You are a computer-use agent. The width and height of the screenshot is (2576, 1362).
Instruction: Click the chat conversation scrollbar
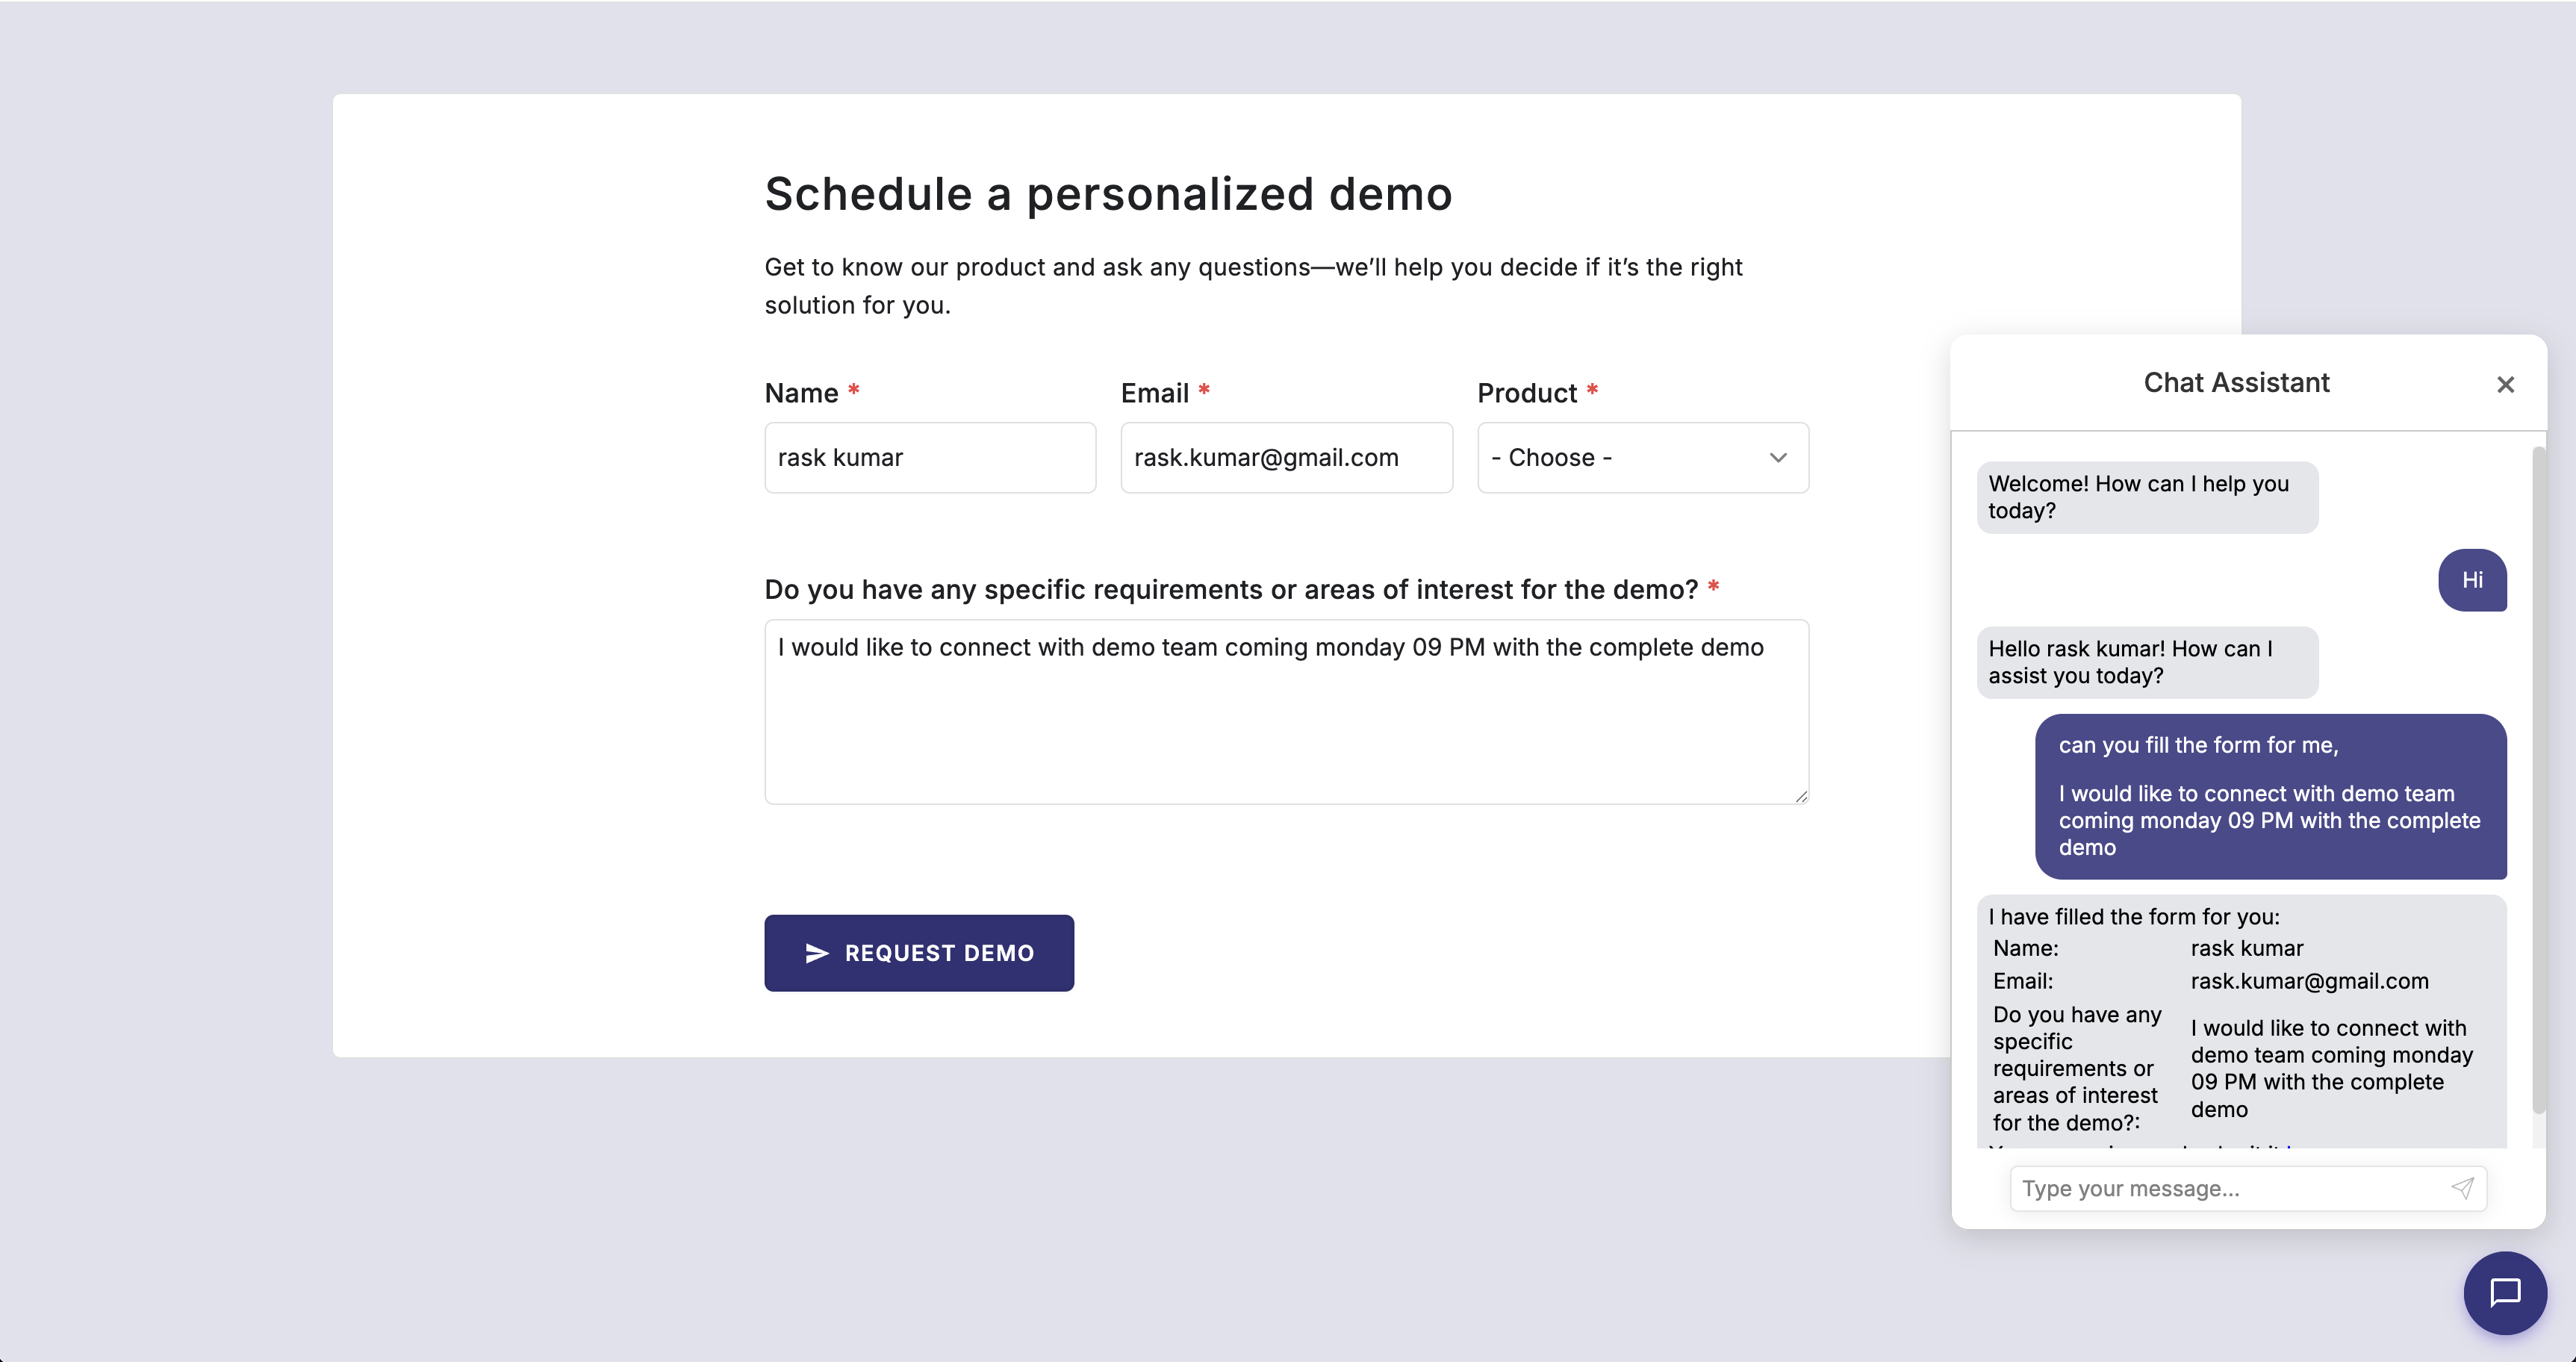click(x=2538, y=780)
